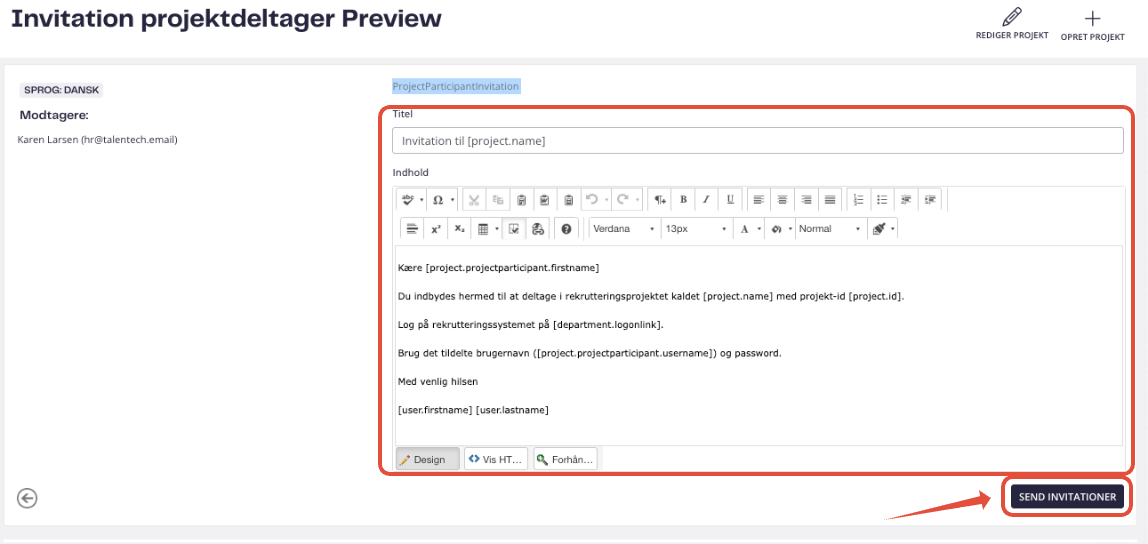The image size is (1148, 544).
Task: Click the redo arrow icon
Action: [623, 199]
